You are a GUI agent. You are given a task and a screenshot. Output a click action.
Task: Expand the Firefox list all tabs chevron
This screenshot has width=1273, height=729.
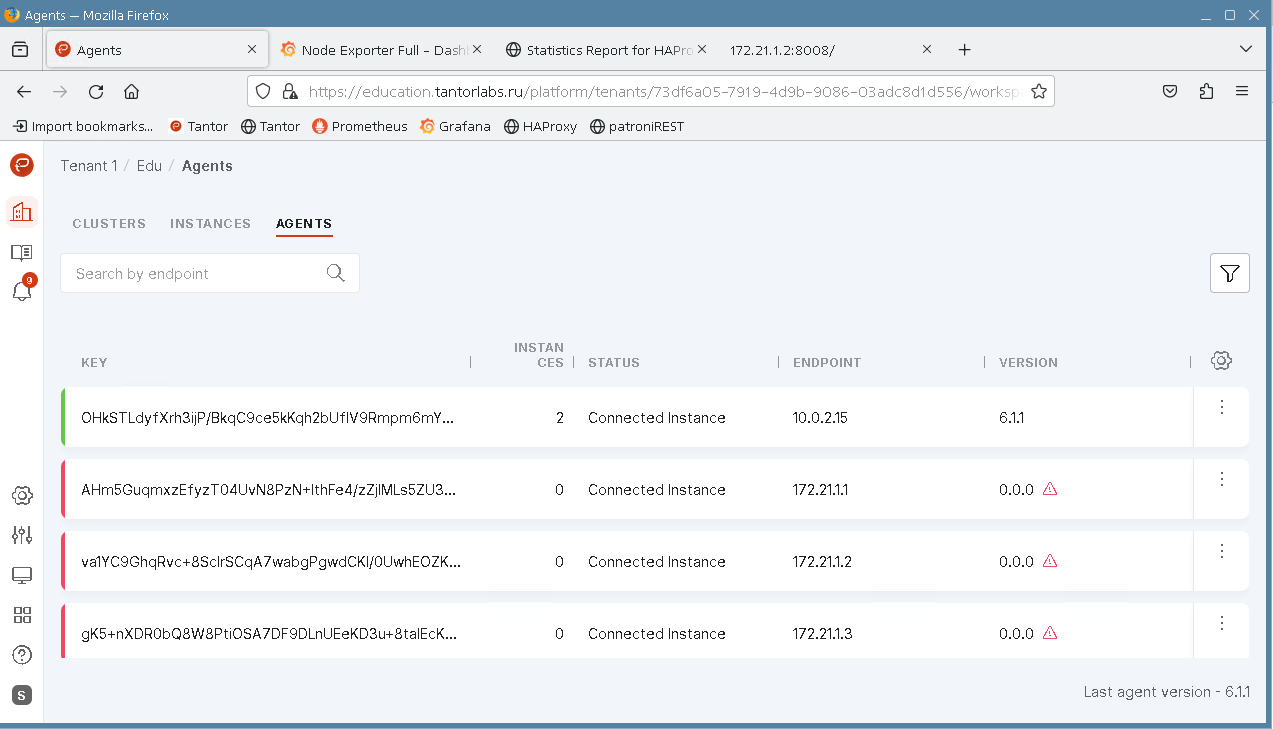[x=1245, y=49]
